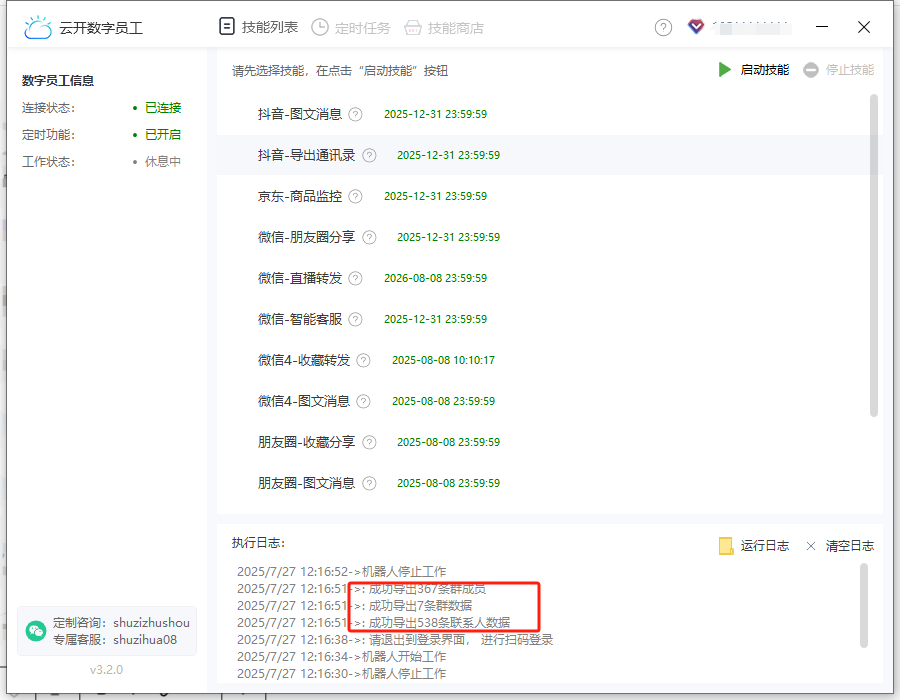Click help icon beside 微信4-收藏转发
The width and height of the screenshot is (900, 700).
coord(363,360)
